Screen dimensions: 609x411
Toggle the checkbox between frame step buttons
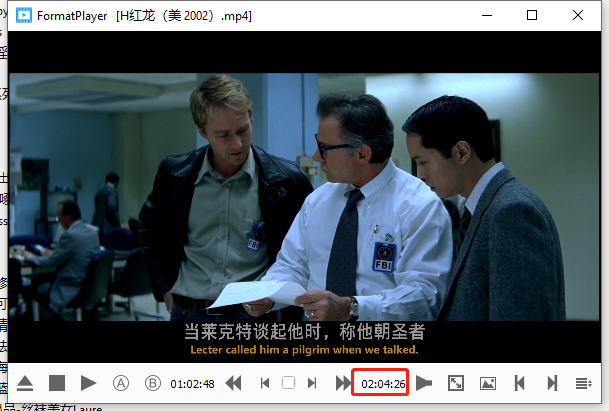[x=288, y=383]
